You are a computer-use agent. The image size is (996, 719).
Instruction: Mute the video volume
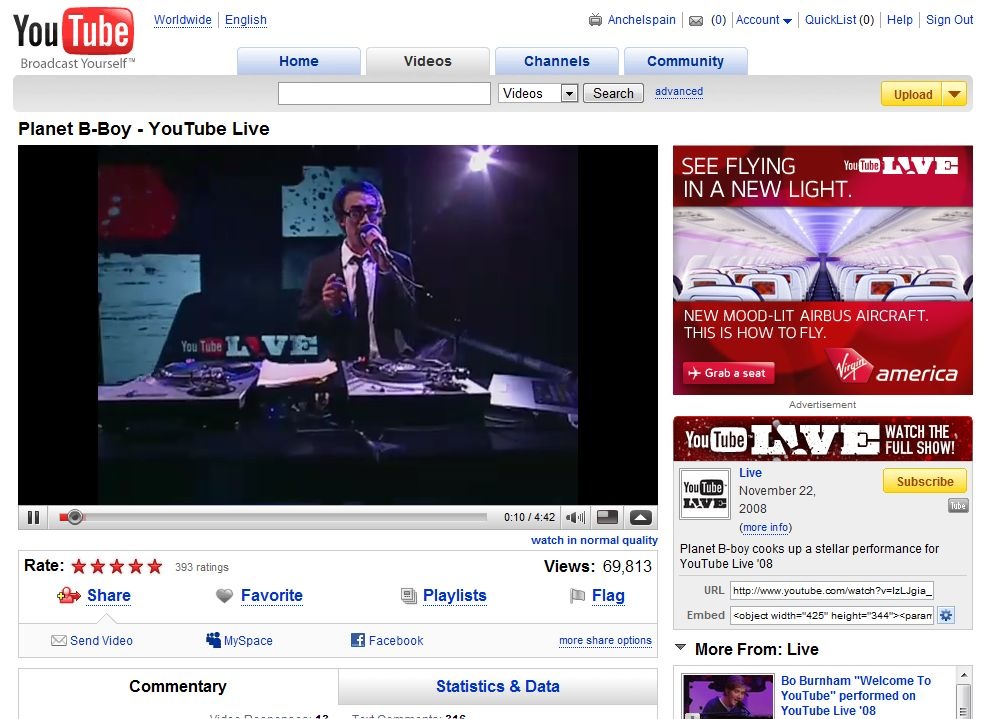tap(575, 518)
